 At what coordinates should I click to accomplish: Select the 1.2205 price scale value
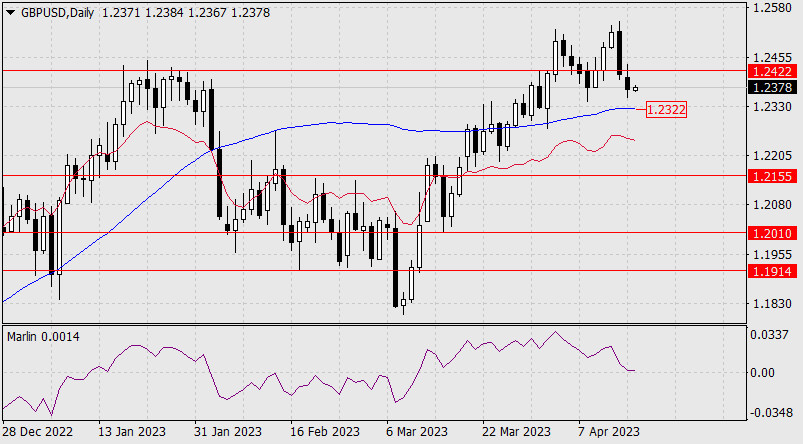point(773,156)
